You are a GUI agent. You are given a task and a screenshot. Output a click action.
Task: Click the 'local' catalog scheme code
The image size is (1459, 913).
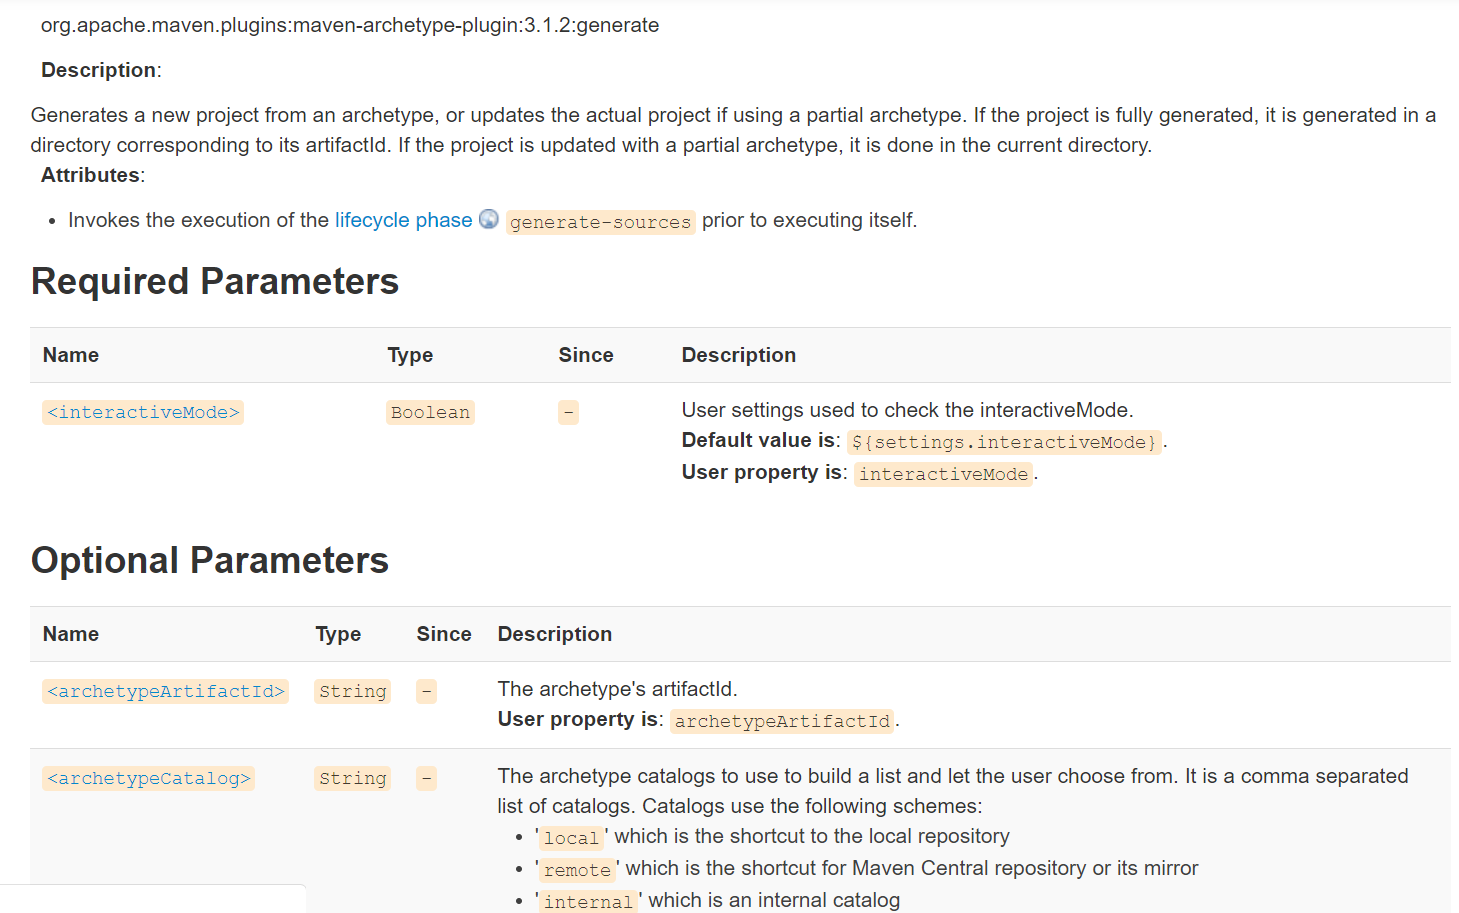(x=571, y=838)
